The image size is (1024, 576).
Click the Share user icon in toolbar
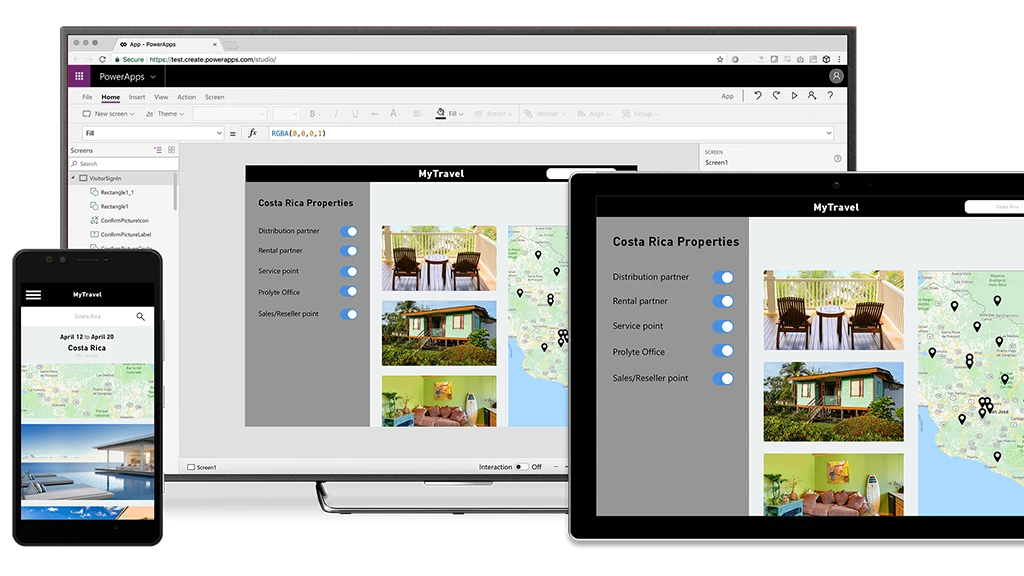coord(812,96)
